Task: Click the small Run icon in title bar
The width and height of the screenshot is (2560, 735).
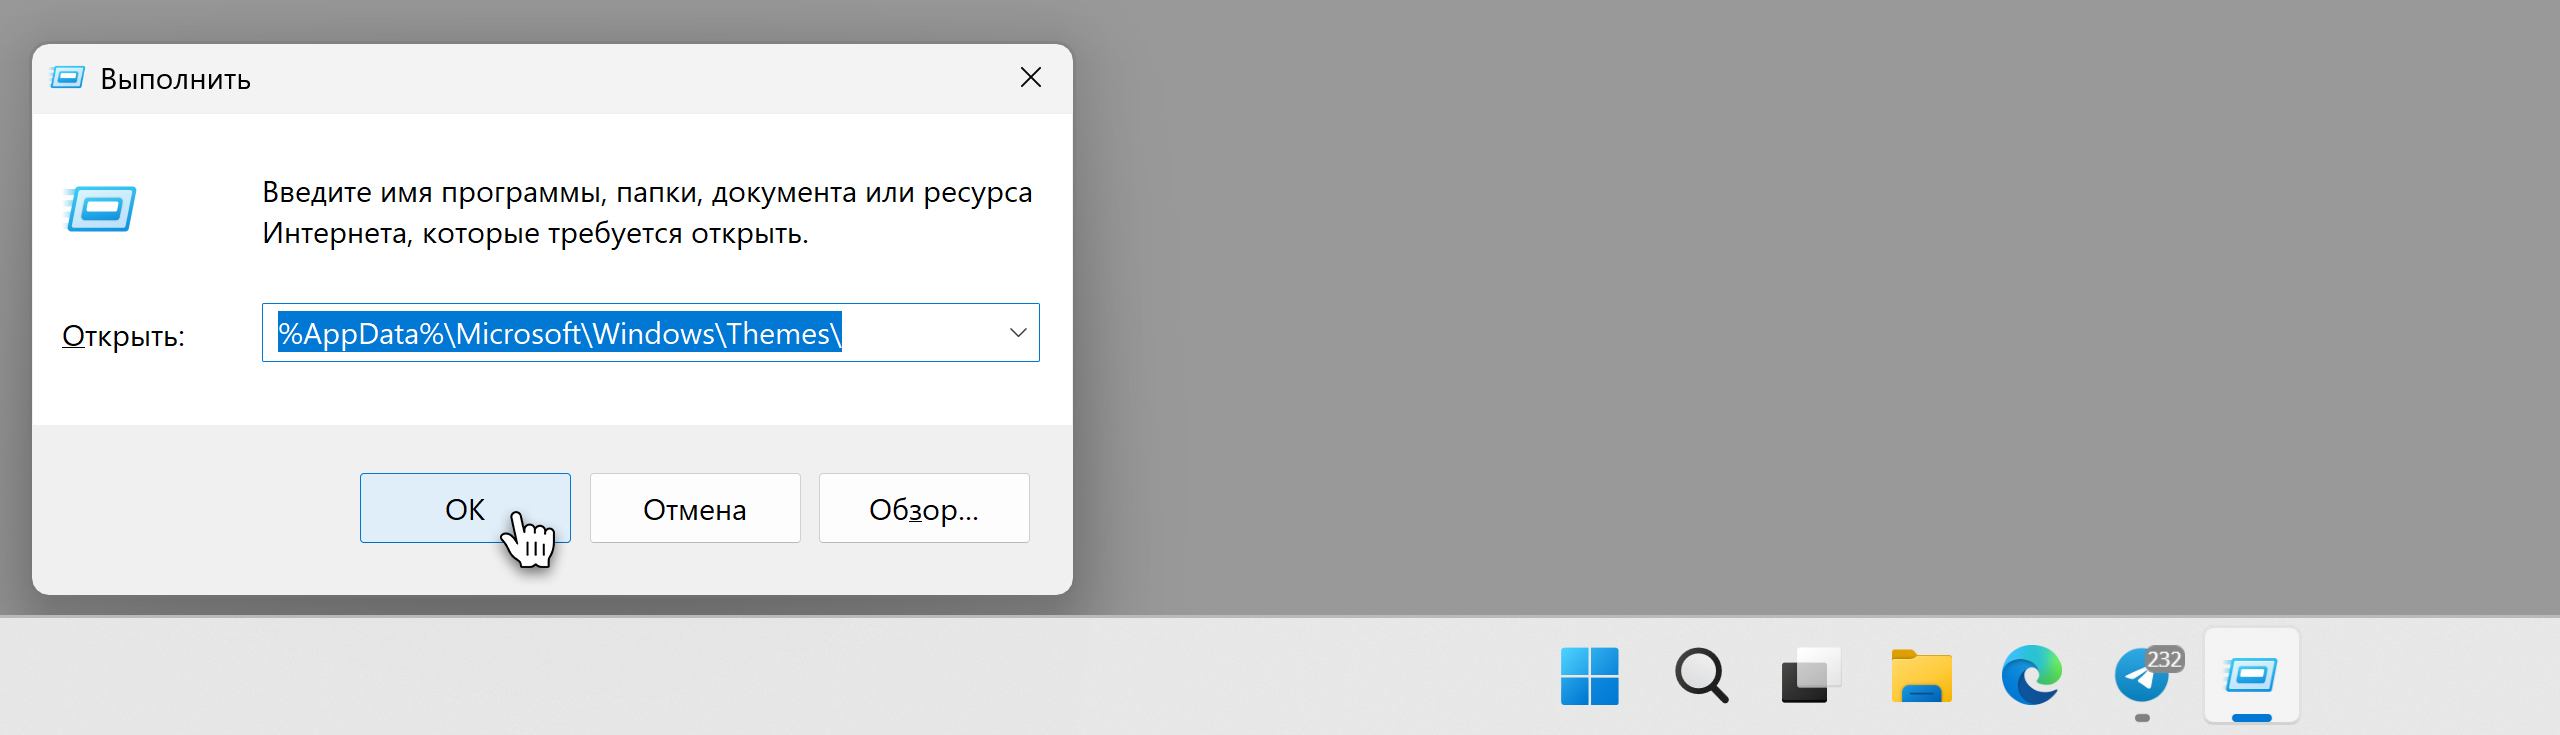Action: pyautogui.click(x=68, y=78)
